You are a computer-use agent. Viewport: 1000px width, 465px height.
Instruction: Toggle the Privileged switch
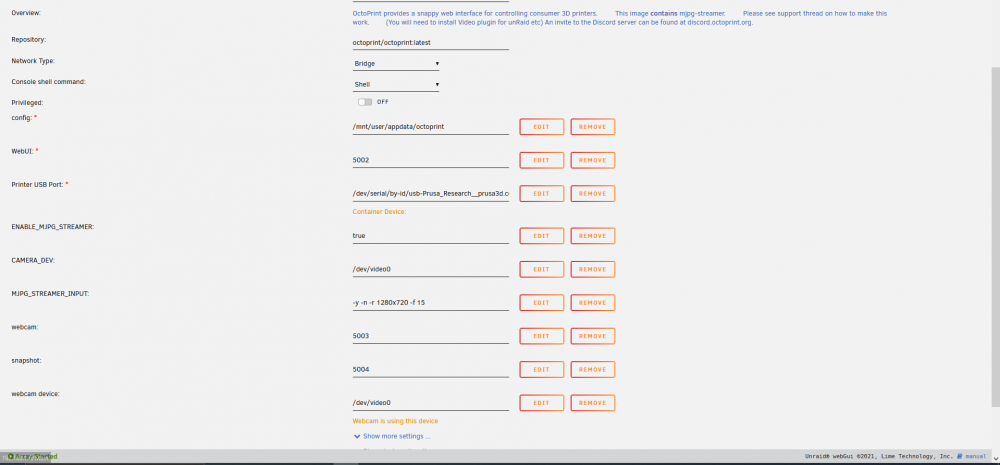[x=365, y=102]
